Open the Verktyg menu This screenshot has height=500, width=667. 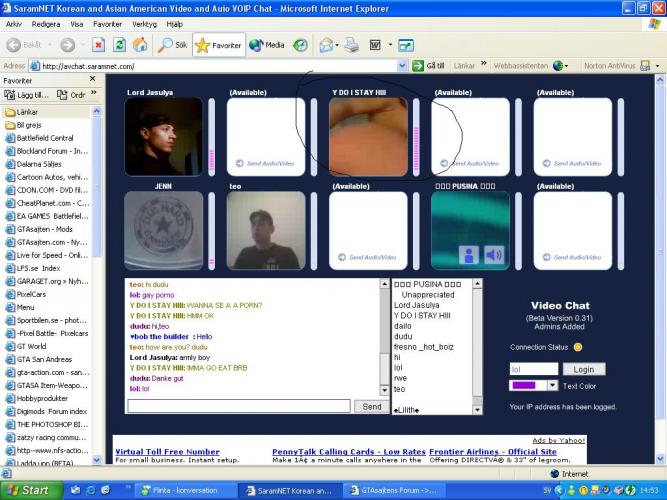point(116,23)
